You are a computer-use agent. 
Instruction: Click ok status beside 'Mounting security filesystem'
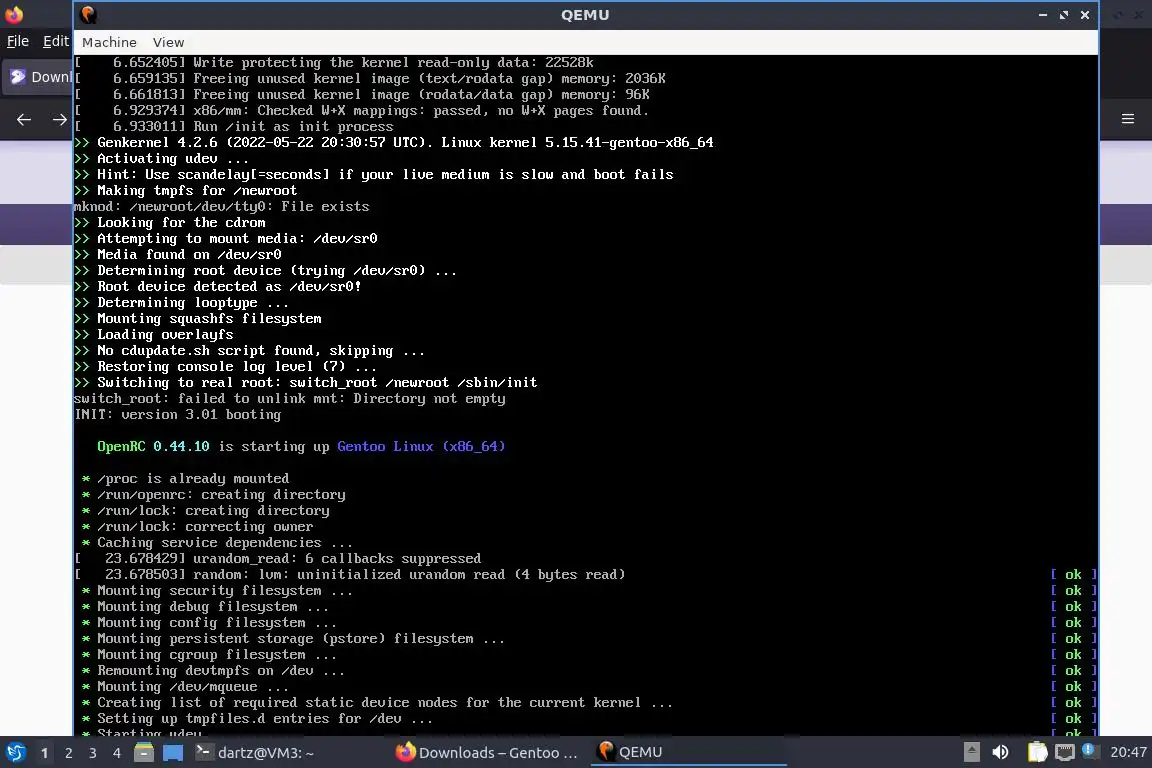tap(1073, 590)
